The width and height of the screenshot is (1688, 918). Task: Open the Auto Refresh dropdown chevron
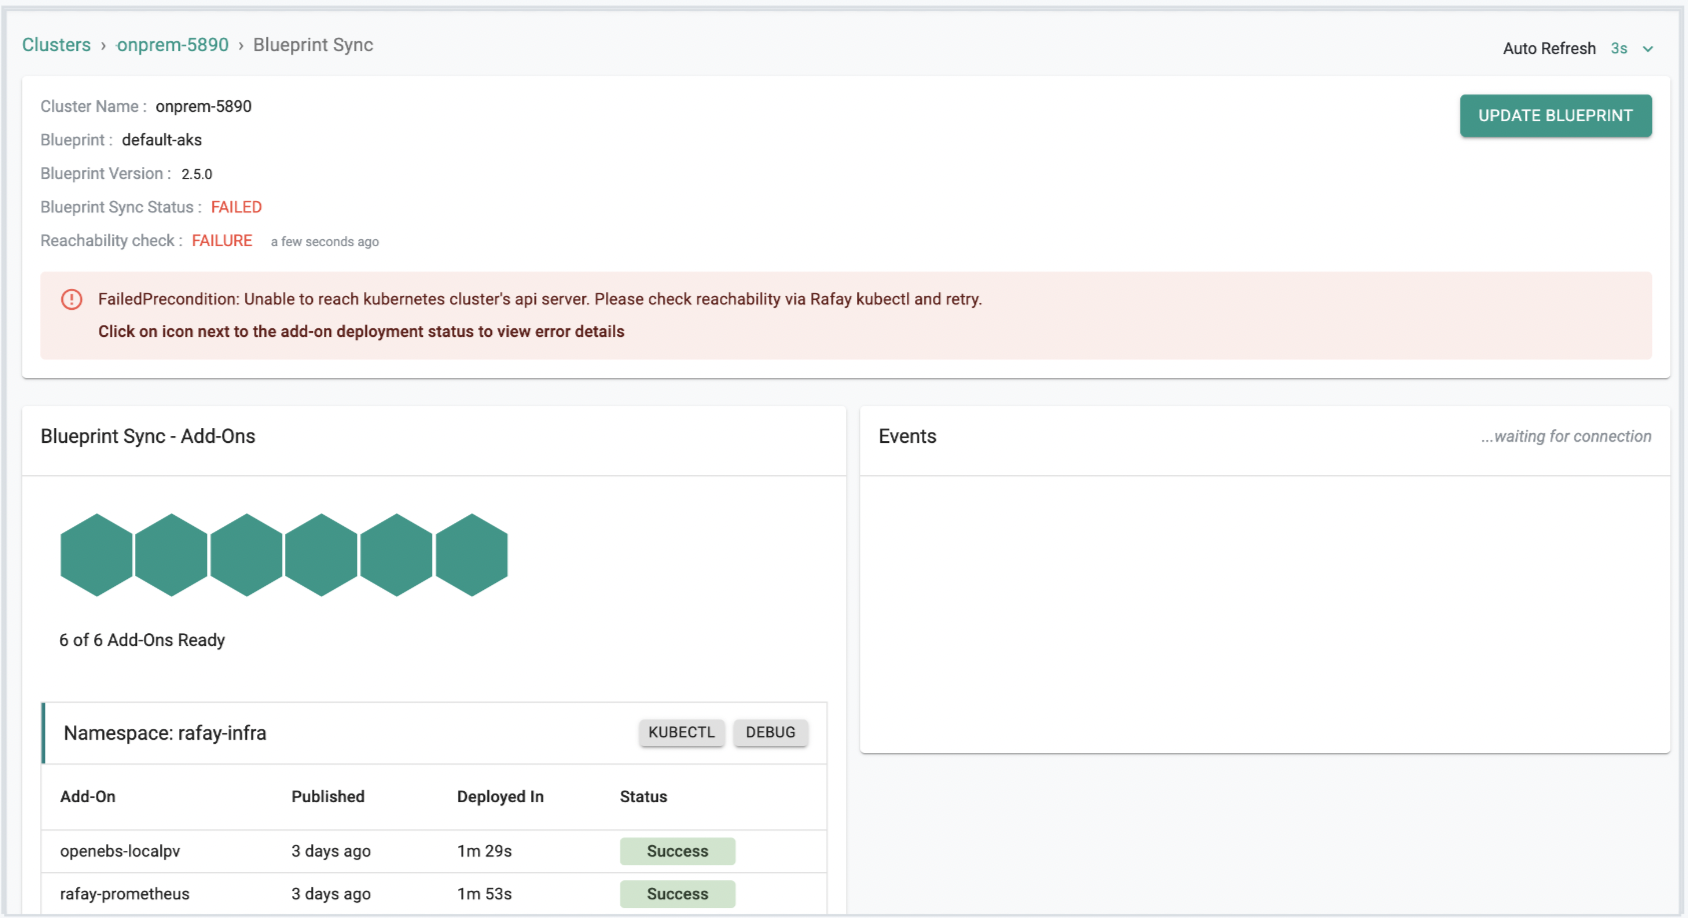1648,49
